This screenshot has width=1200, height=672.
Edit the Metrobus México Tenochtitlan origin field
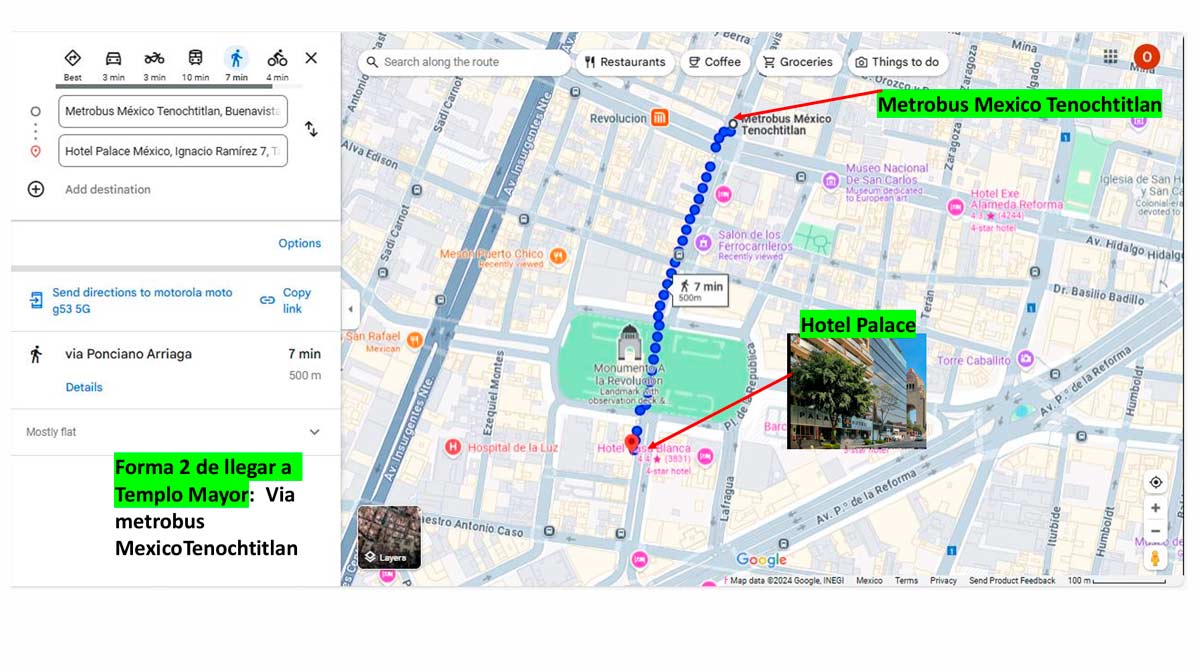[173, 111]
